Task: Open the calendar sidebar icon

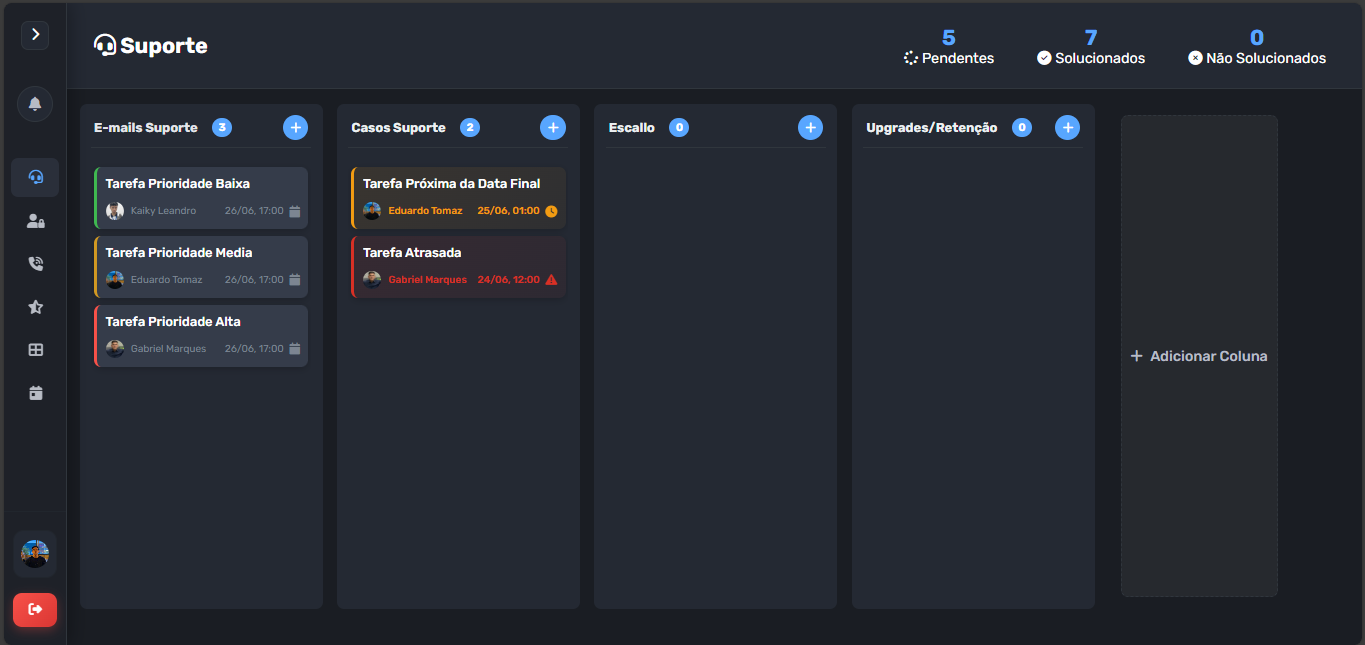Action: (35, 393)
